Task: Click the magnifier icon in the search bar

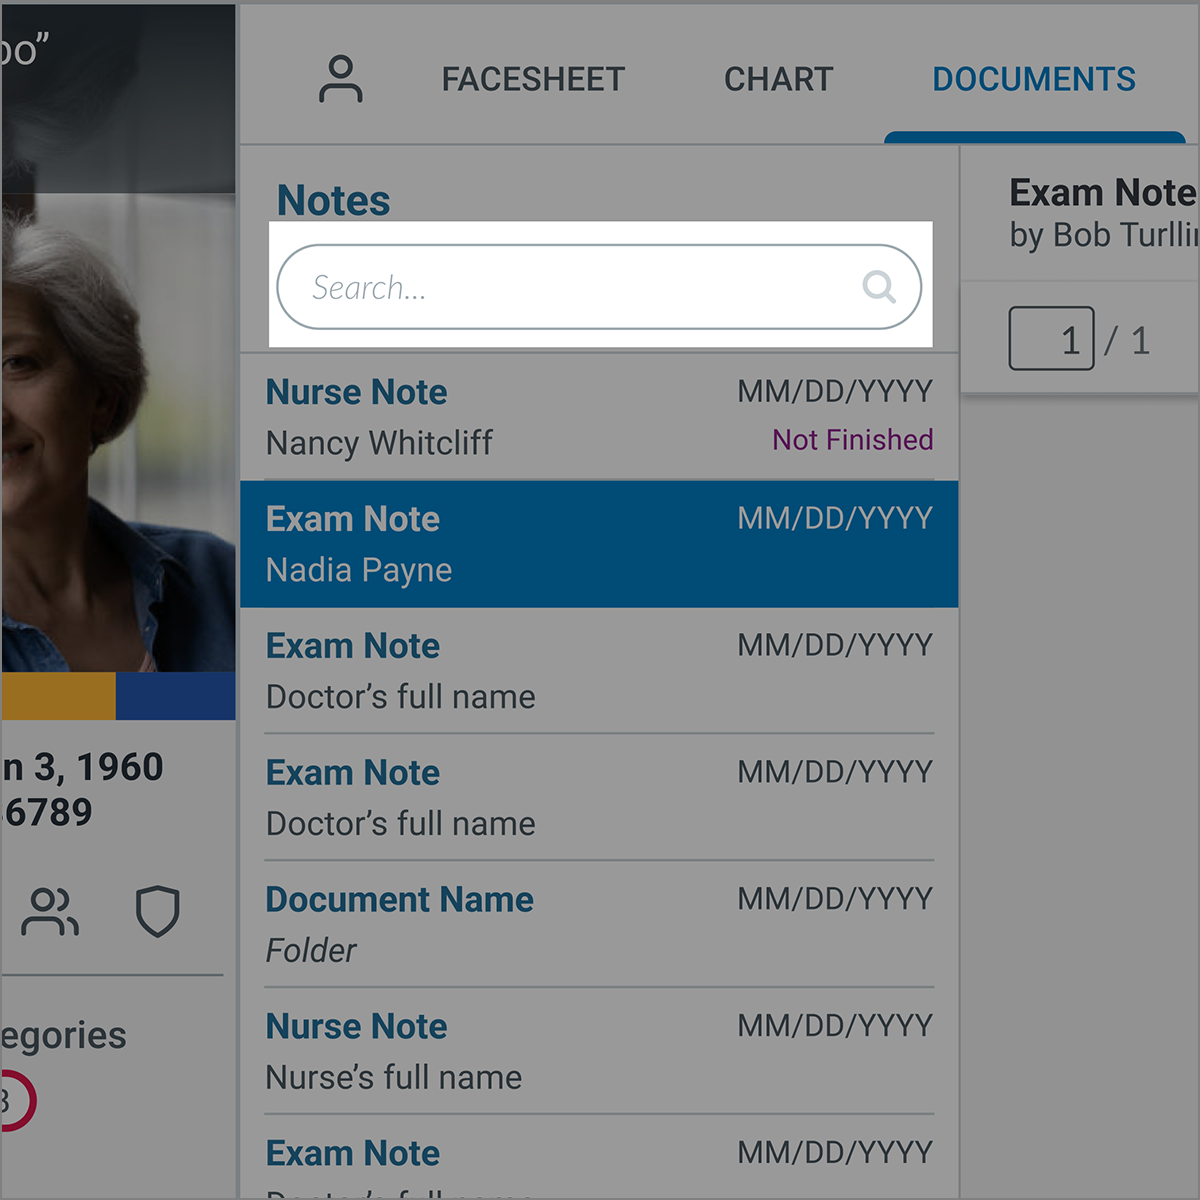Action: point(878,287)
